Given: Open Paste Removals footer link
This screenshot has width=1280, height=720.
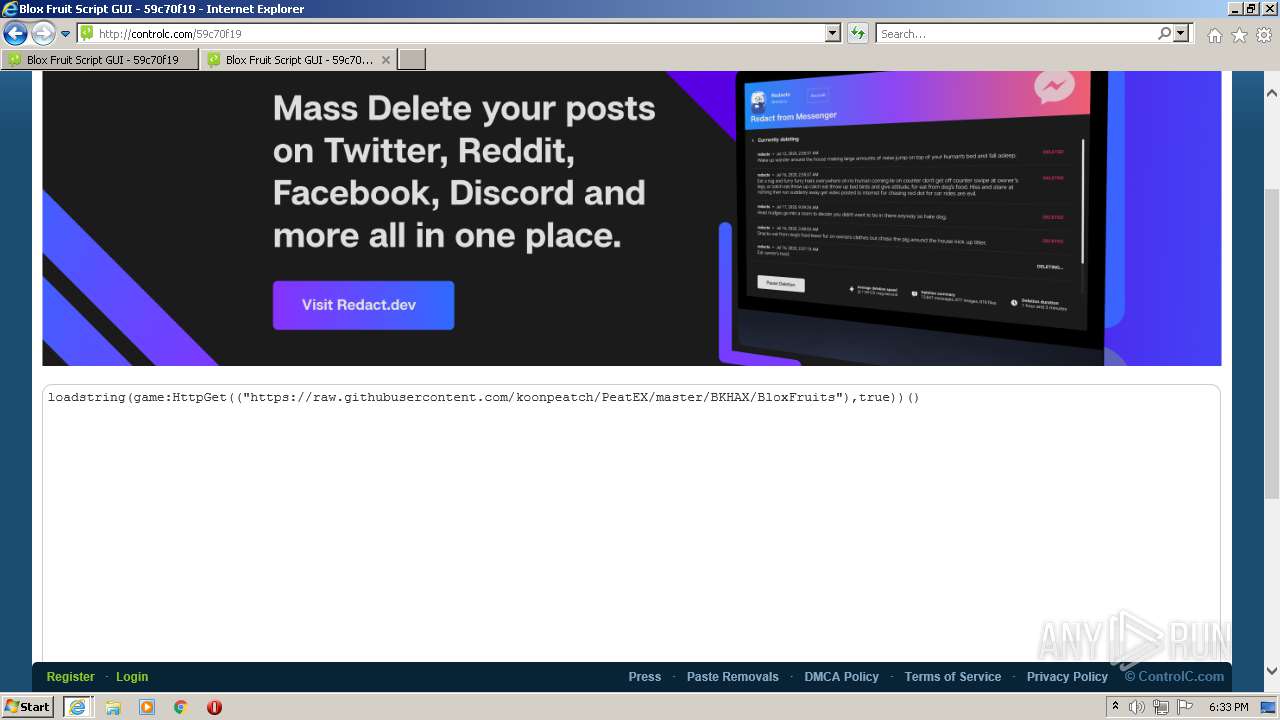Looking at the screenshot, I should tap(733, 677).
